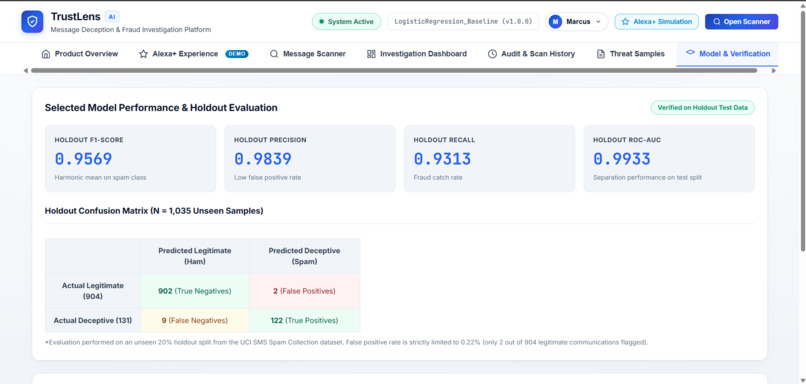The height and width of the screenshot is (384, 806).
Task: Expand the chevron next to Marcus
Action: click(x=598, y=22)
